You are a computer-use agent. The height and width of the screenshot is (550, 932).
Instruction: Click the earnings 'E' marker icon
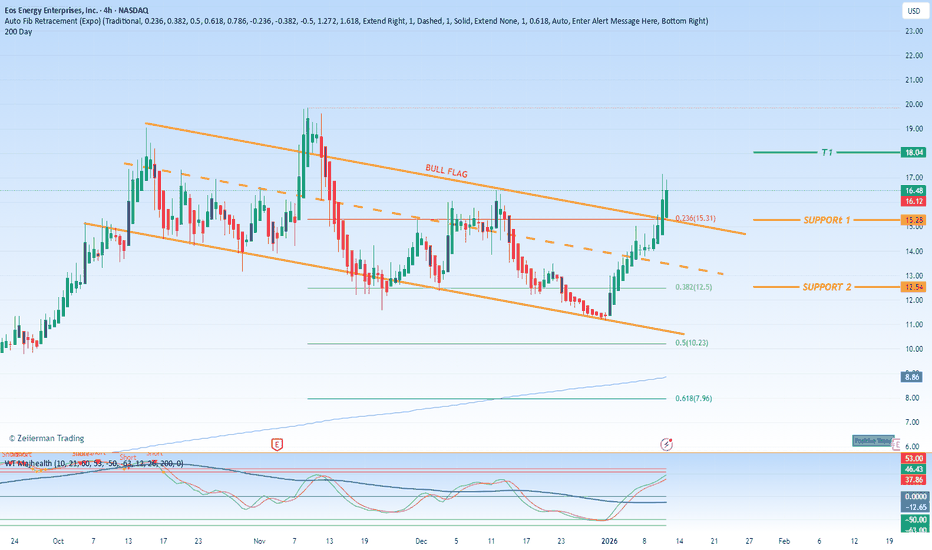click(276, 442)
